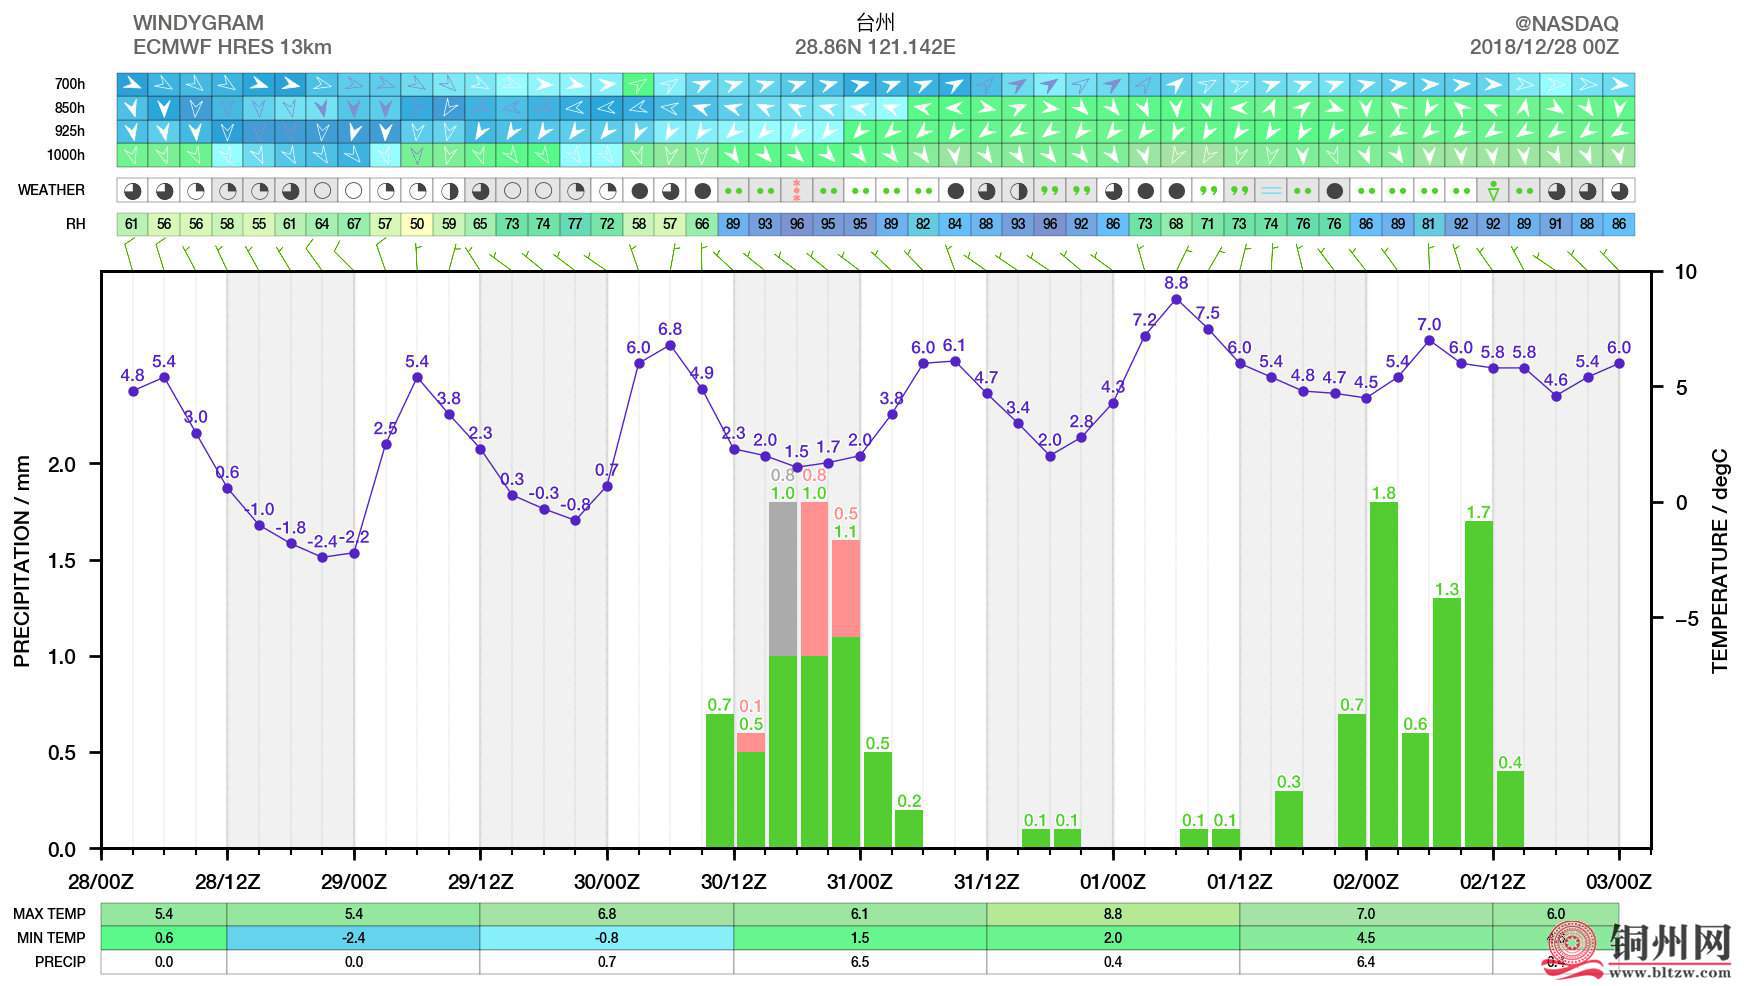Screen dimensions: 1744x986
Task: Click the PRECIP summary row label
Action: 60,962
